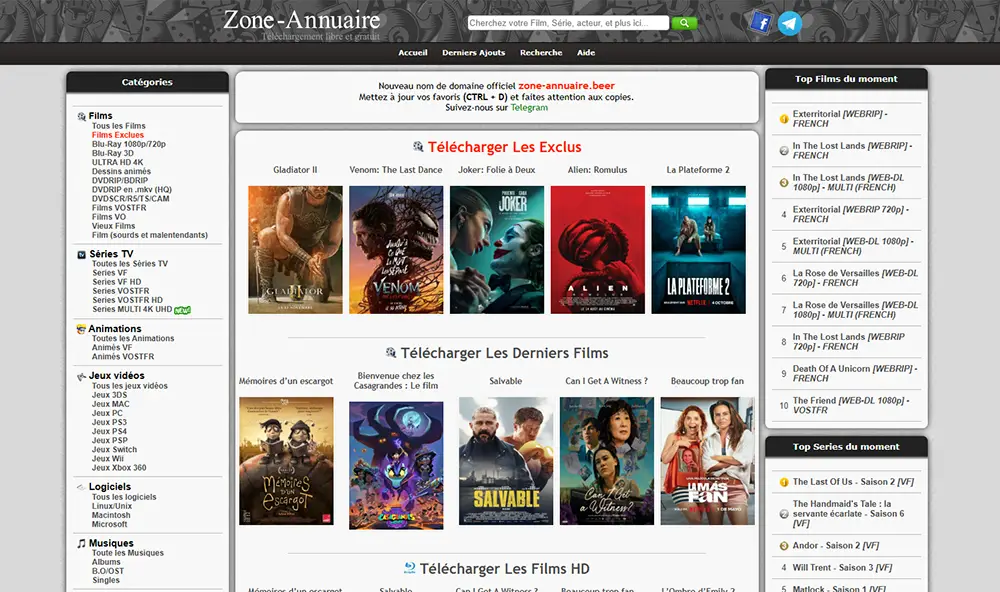Open Linux/Unix software link
Image resolution: width=1000 pixels, height=592 pixels.
[x=112, y=506]
